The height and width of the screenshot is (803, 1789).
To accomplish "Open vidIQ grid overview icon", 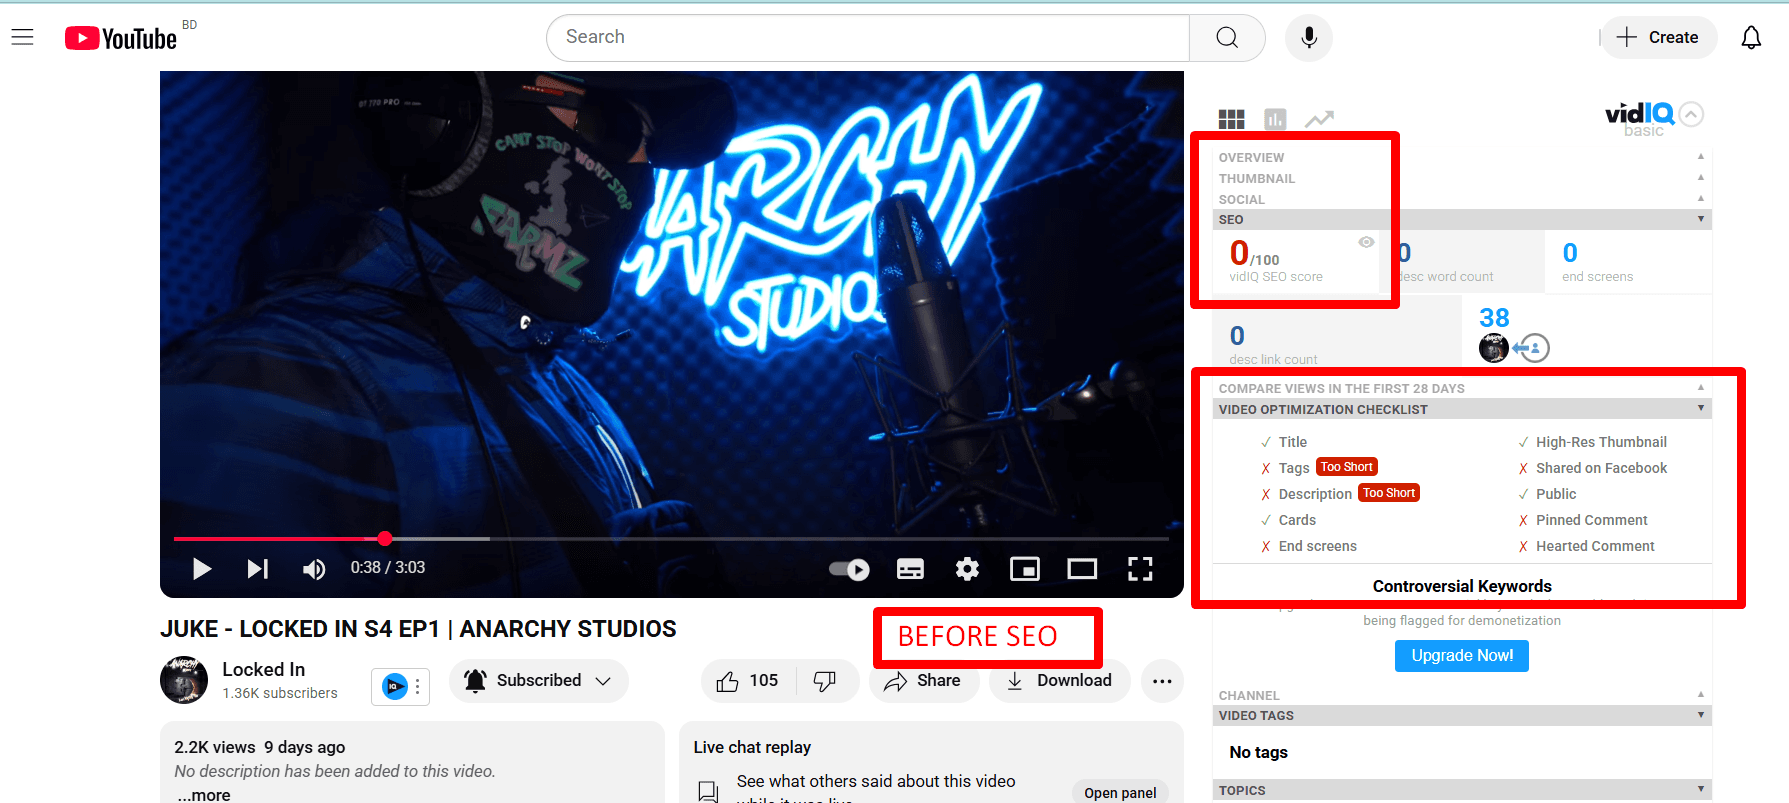I will coord(1231,119).
